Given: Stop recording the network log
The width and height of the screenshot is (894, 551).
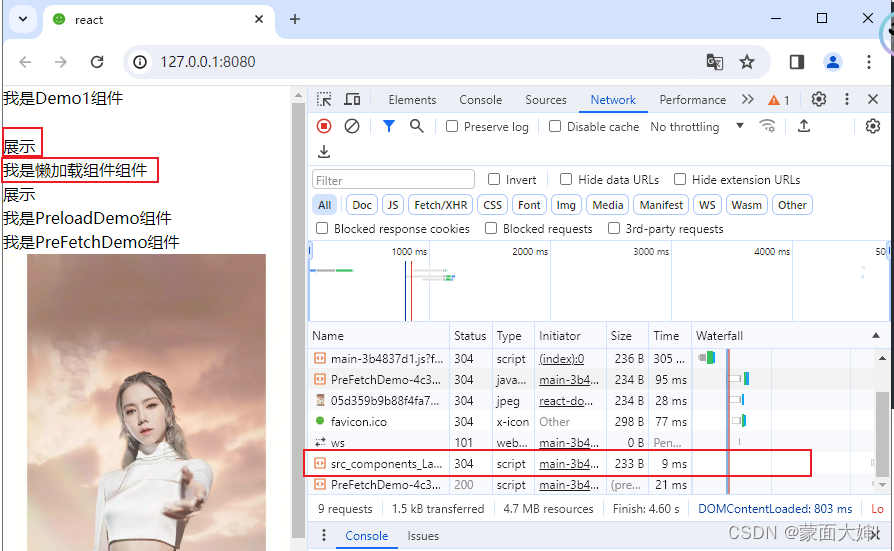Looking at the screenshot, I should click(324, 126).
